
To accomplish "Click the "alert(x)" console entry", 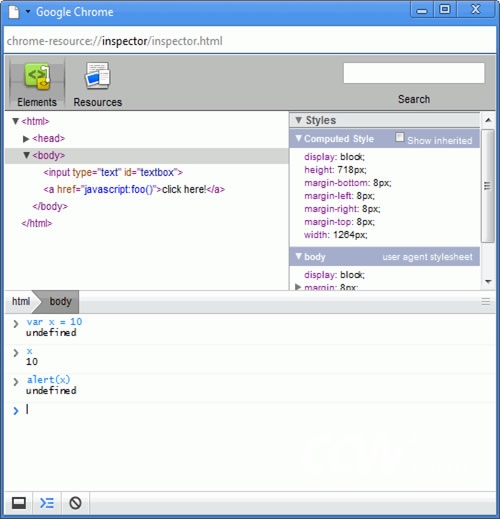I will (x=49, y=380).
